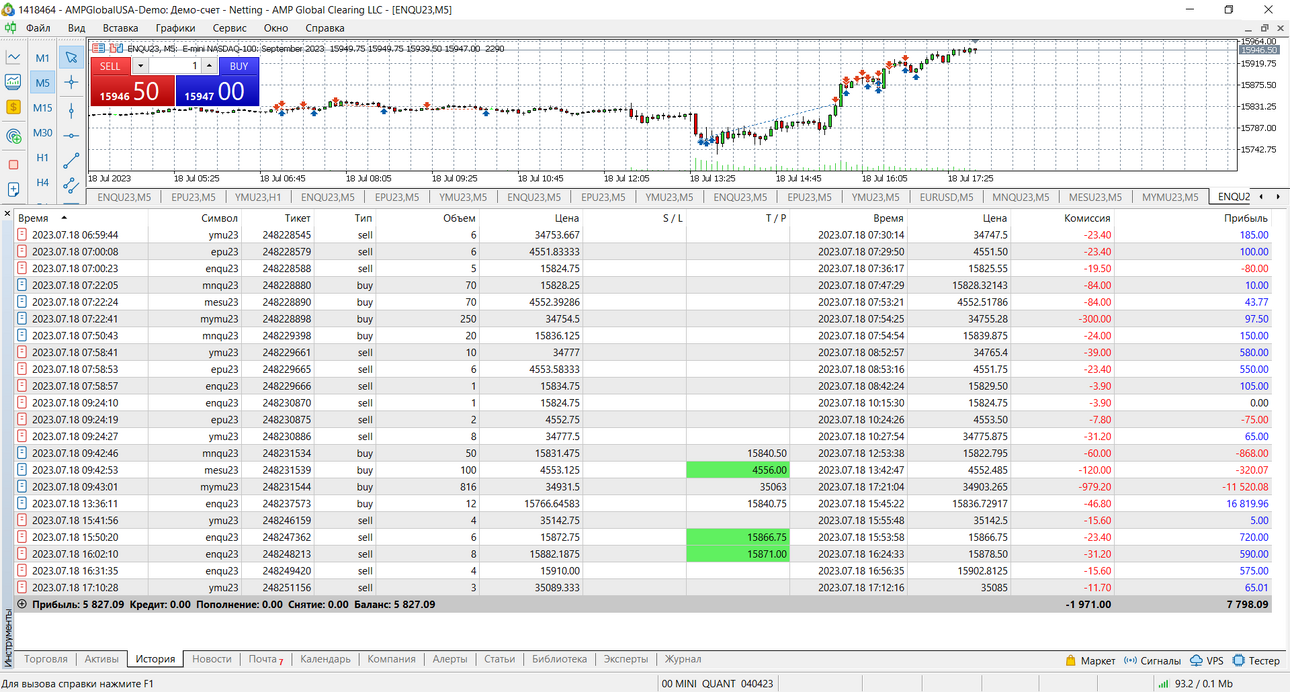
Task: Pick the horizontal line drawing tool
Action: tap(71, 134)
